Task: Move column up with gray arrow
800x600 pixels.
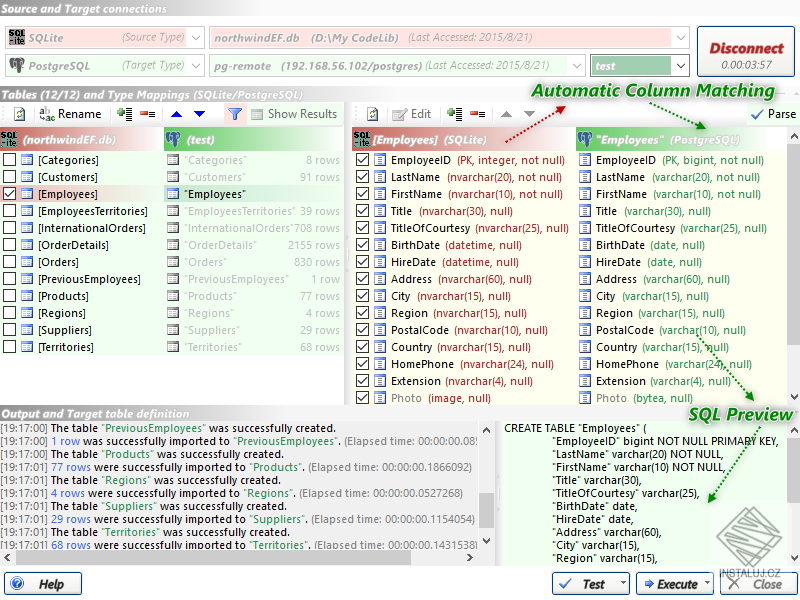Action: coord(506,114)
